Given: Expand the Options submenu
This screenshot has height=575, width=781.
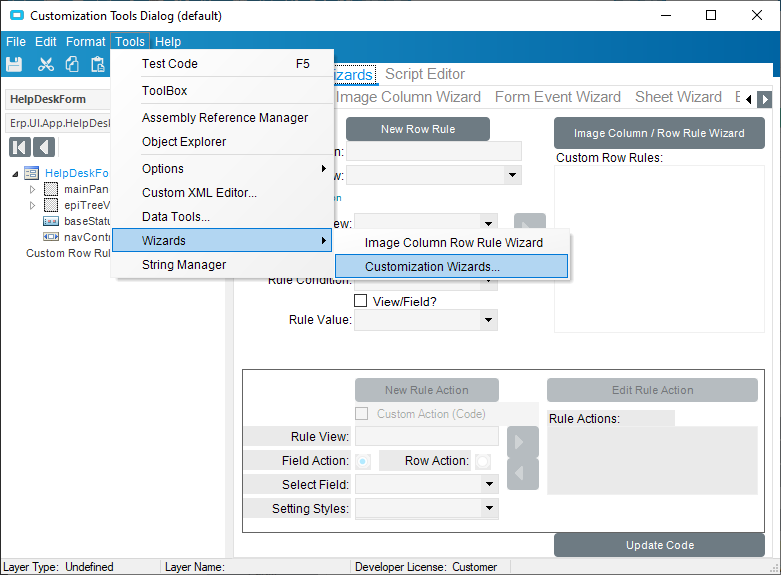Looking at the screenshot, I should click(223, 168).
